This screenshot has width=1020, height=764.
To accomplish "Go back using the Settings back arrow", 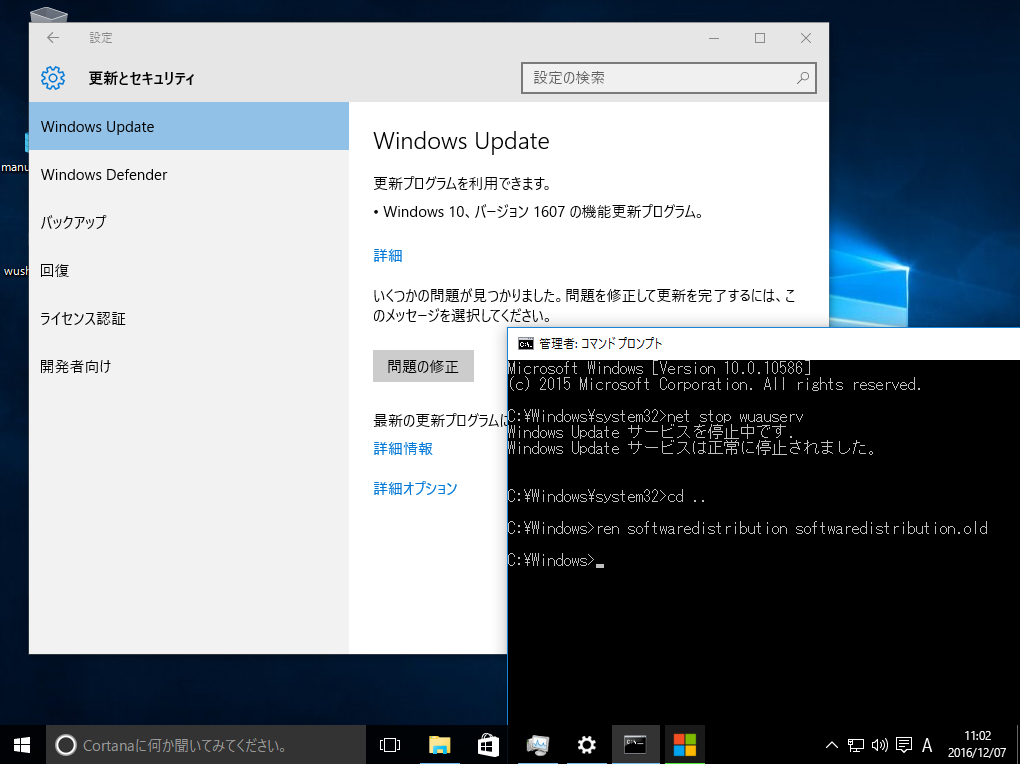I will 53,38.
